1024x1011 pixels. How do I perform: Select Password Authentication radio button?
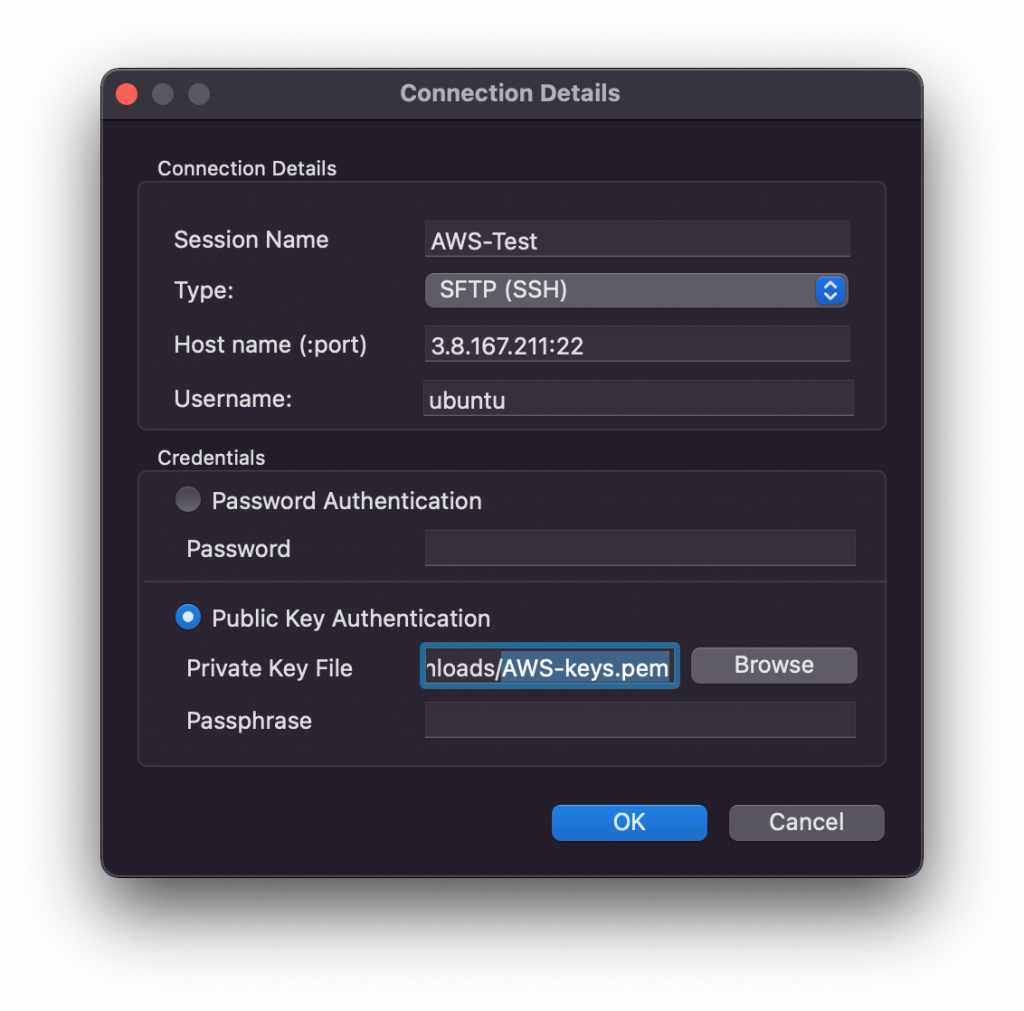pyautogui.click(x=188, y=500)
